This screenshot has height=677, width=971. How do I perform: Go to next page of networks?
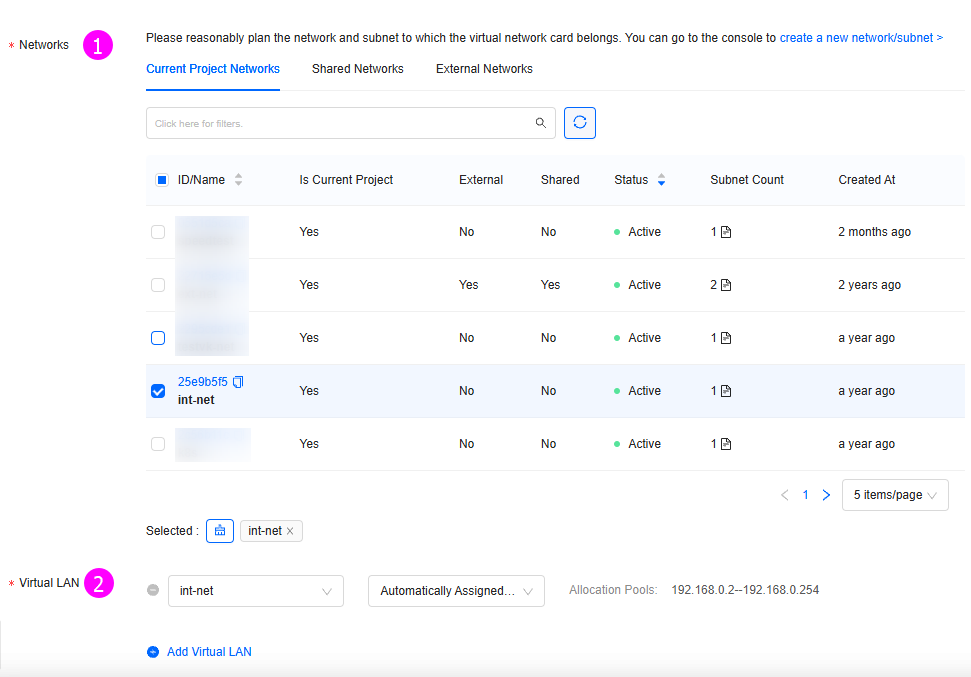pos(826,495)
